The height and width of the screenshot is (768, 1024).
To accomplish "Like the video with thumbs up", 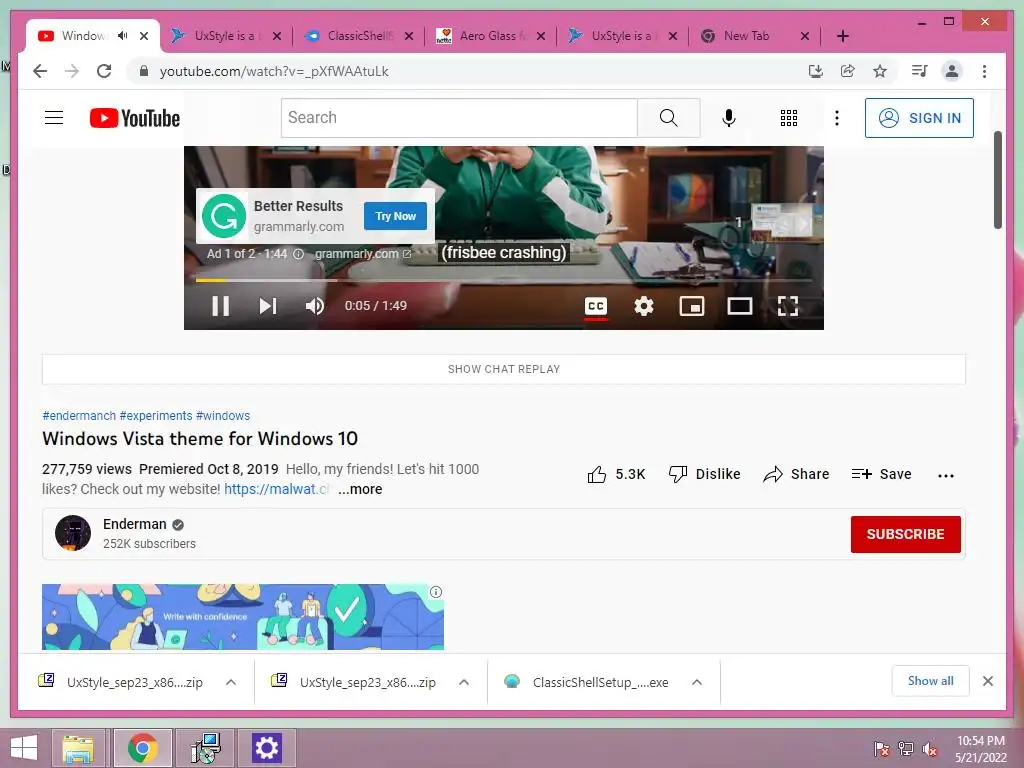I will click(616, 474).
